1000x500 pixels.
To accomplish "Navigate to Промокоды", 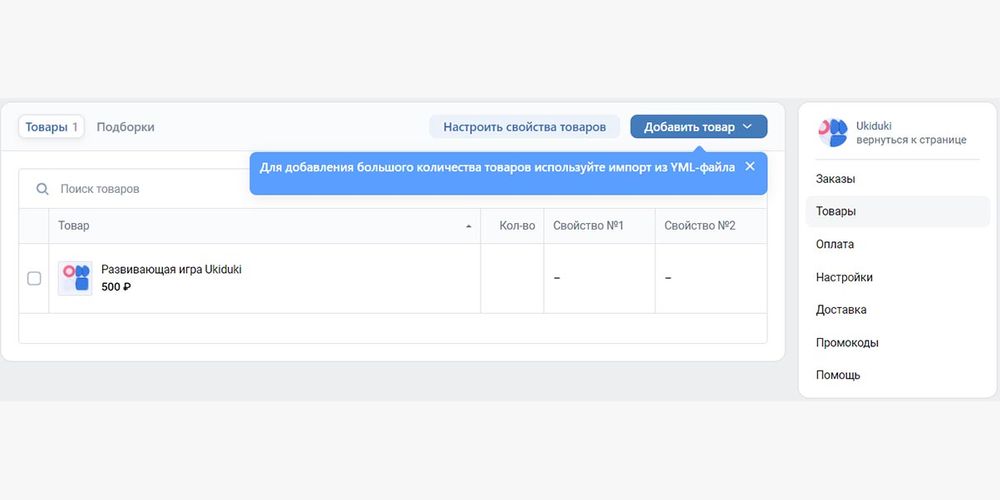I will click(847, 343).
